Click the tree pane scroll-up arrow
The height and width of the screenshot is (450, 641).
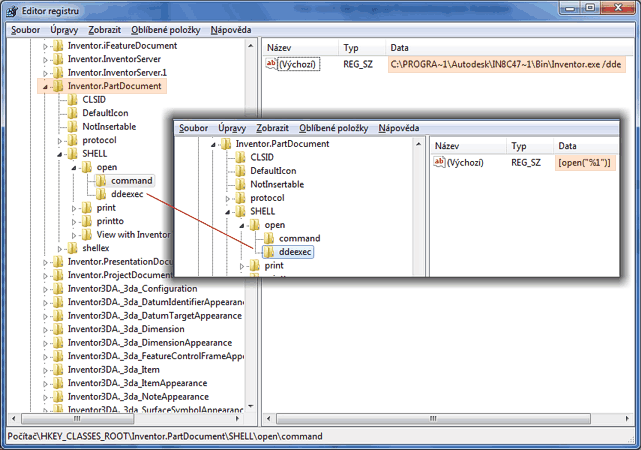coord(251,45)
